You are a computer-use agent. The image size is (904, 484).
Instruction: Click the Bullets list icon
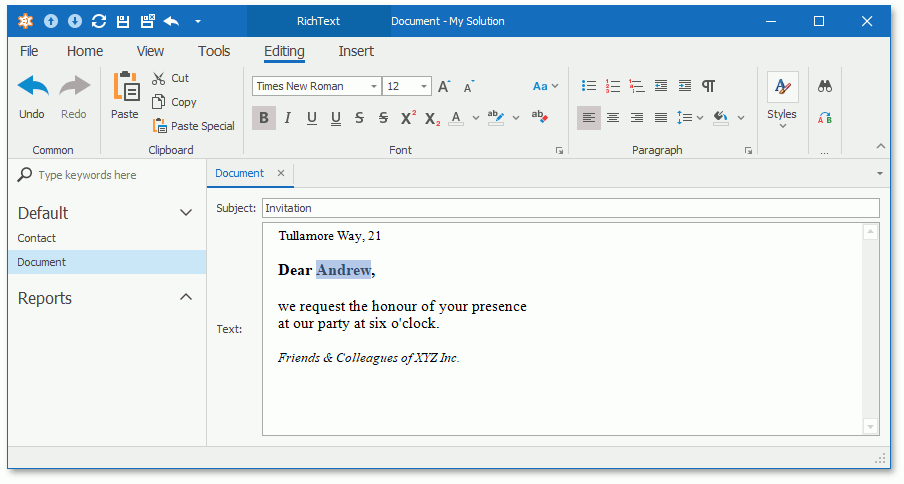[589, 86]
